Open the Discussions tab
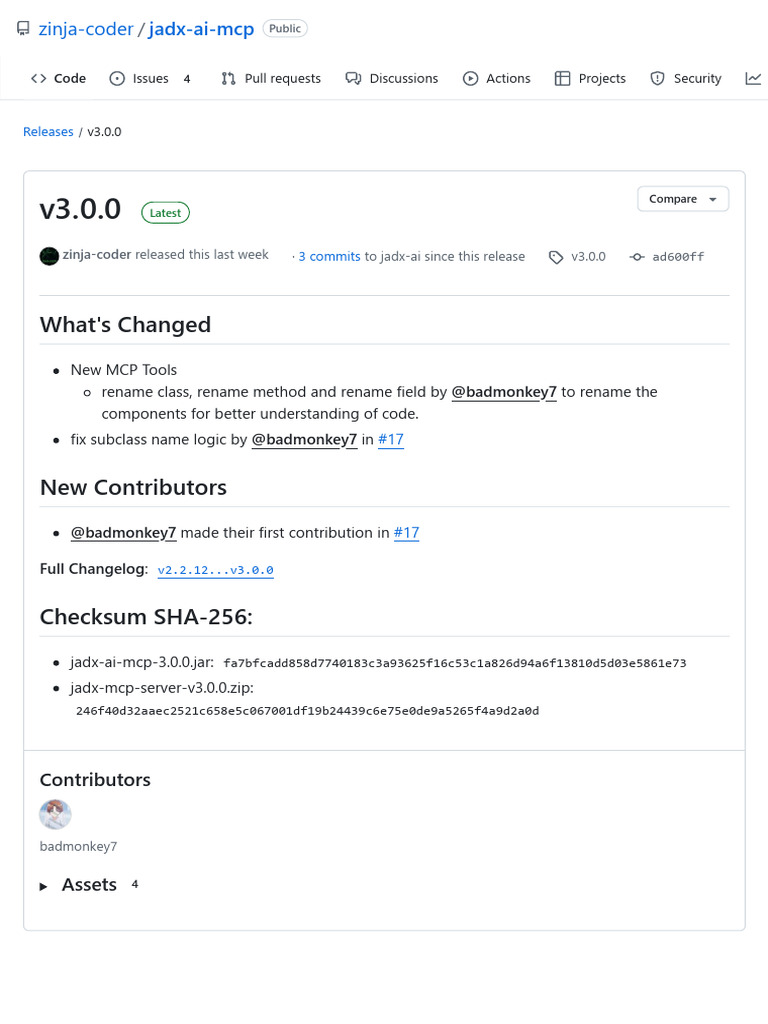 coord(392,78)
